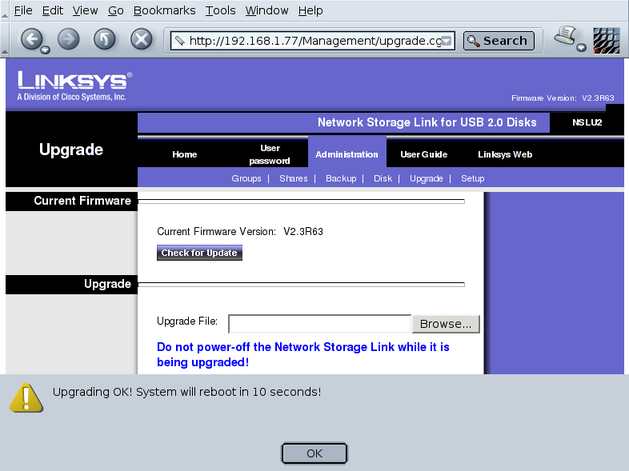This screenshot has height=471, width=629.
Task: Go to the Groups admin link
Action: pyautogui.click(x=246, y=179)
